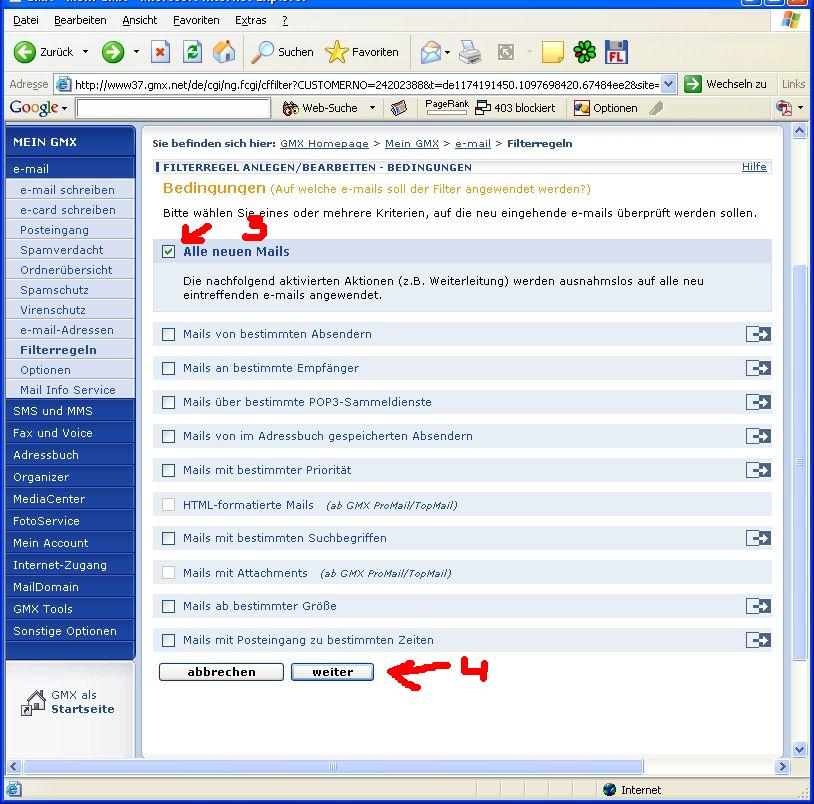The height and width of the screenshot is (804, 814).
Task: Click the vertical scrollbar down arrow
Action: click(799, 748)
